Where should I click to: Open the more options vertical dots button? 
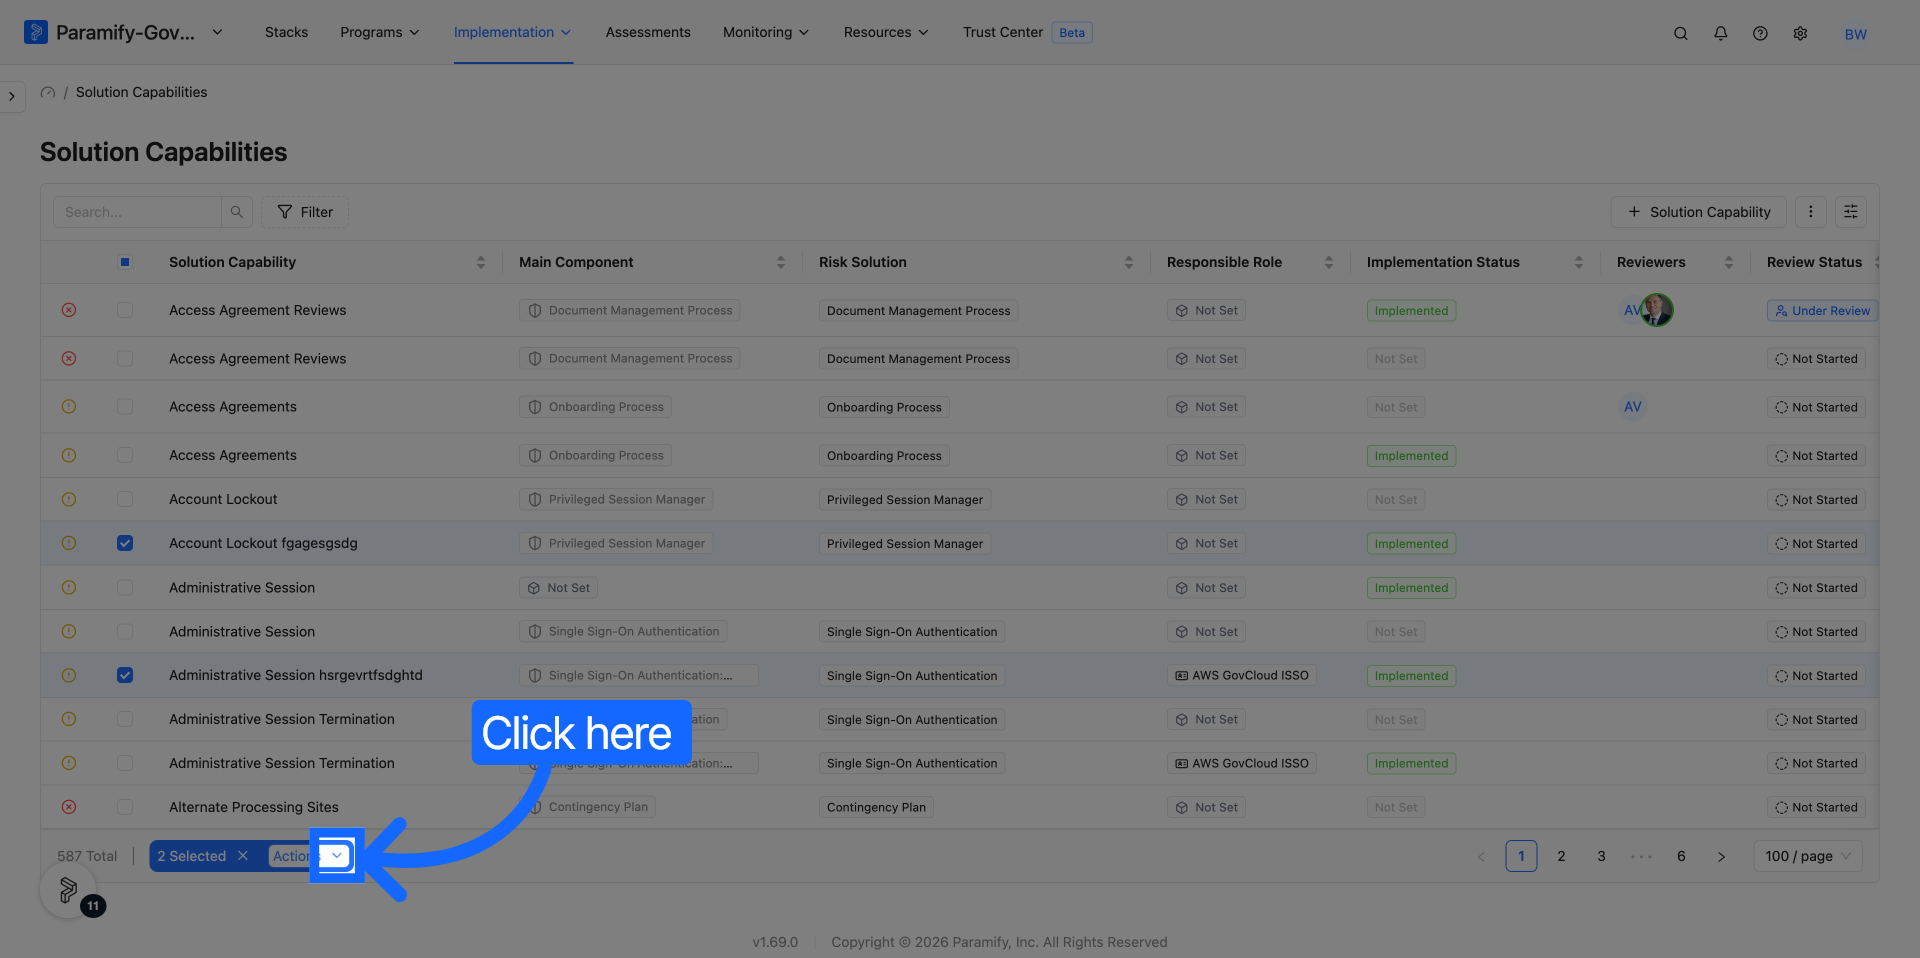tap(1811, 212)
